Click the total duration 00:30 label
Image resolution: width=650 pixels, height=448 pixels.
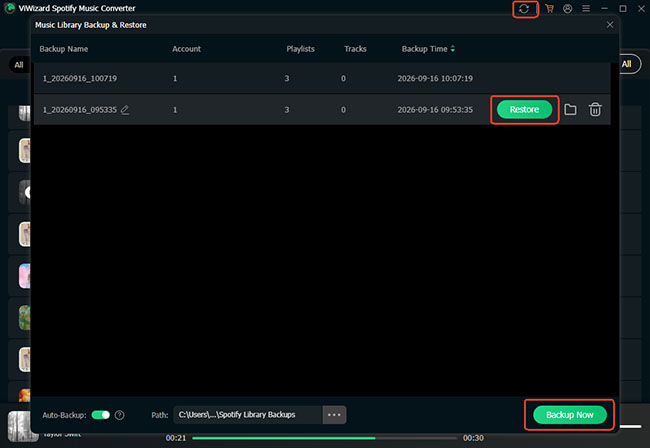tap(473, 438)
